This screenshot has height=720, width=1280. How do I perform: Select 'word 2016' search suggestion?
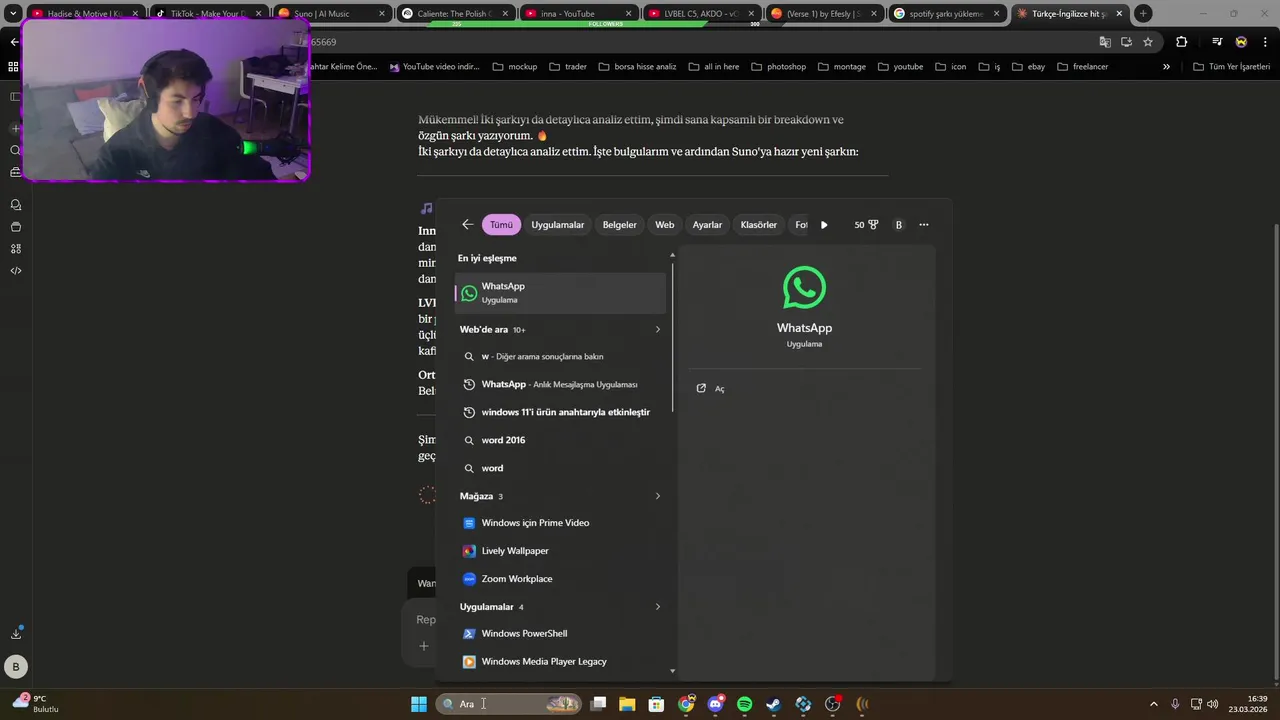[560, 440]
